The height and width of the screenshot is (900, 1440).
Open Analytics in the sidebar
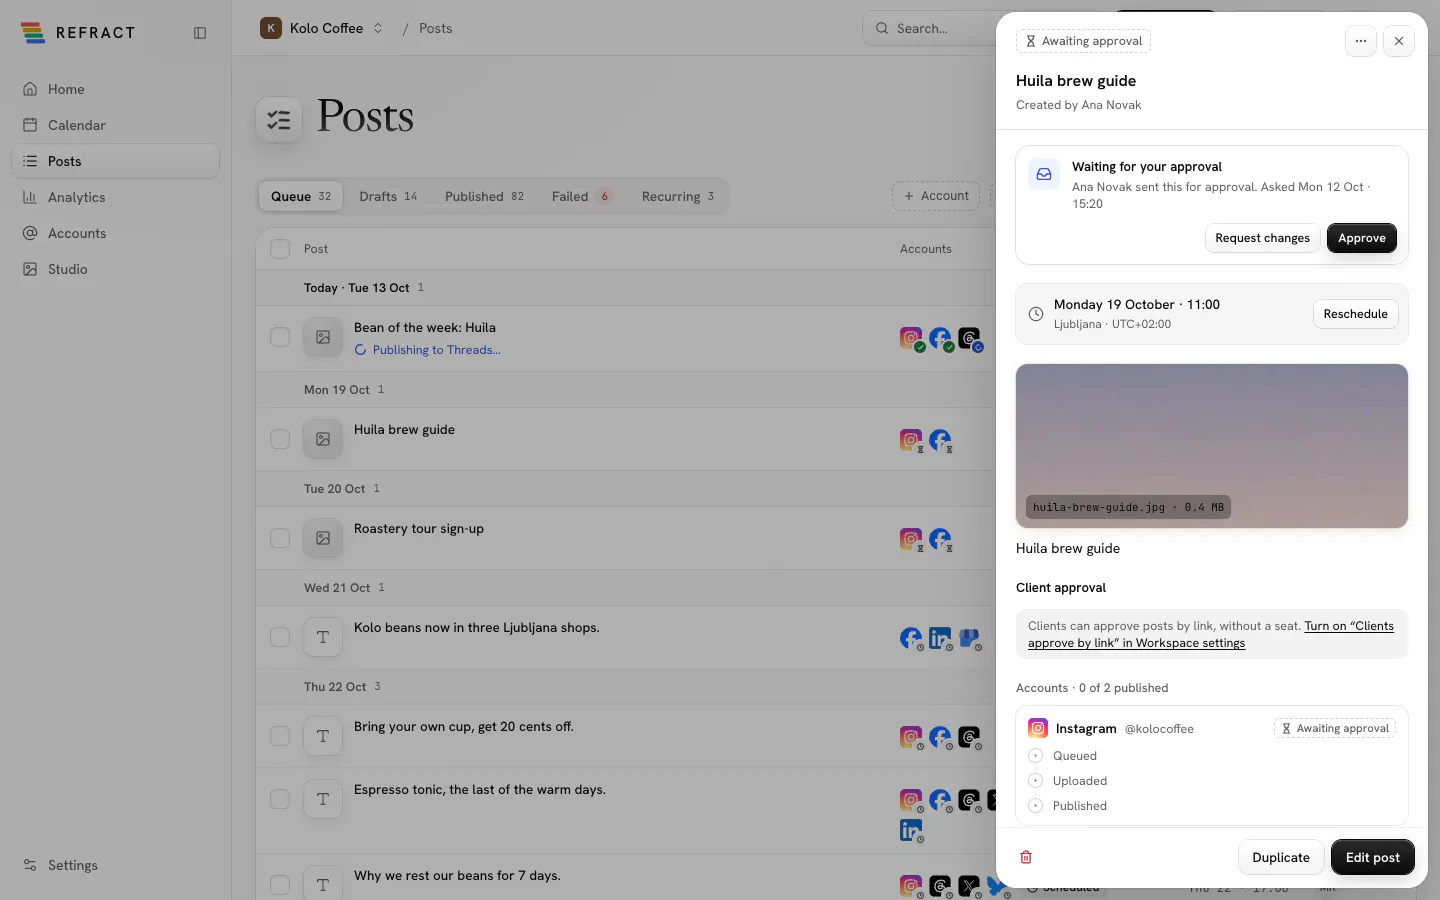pos(115,197)
